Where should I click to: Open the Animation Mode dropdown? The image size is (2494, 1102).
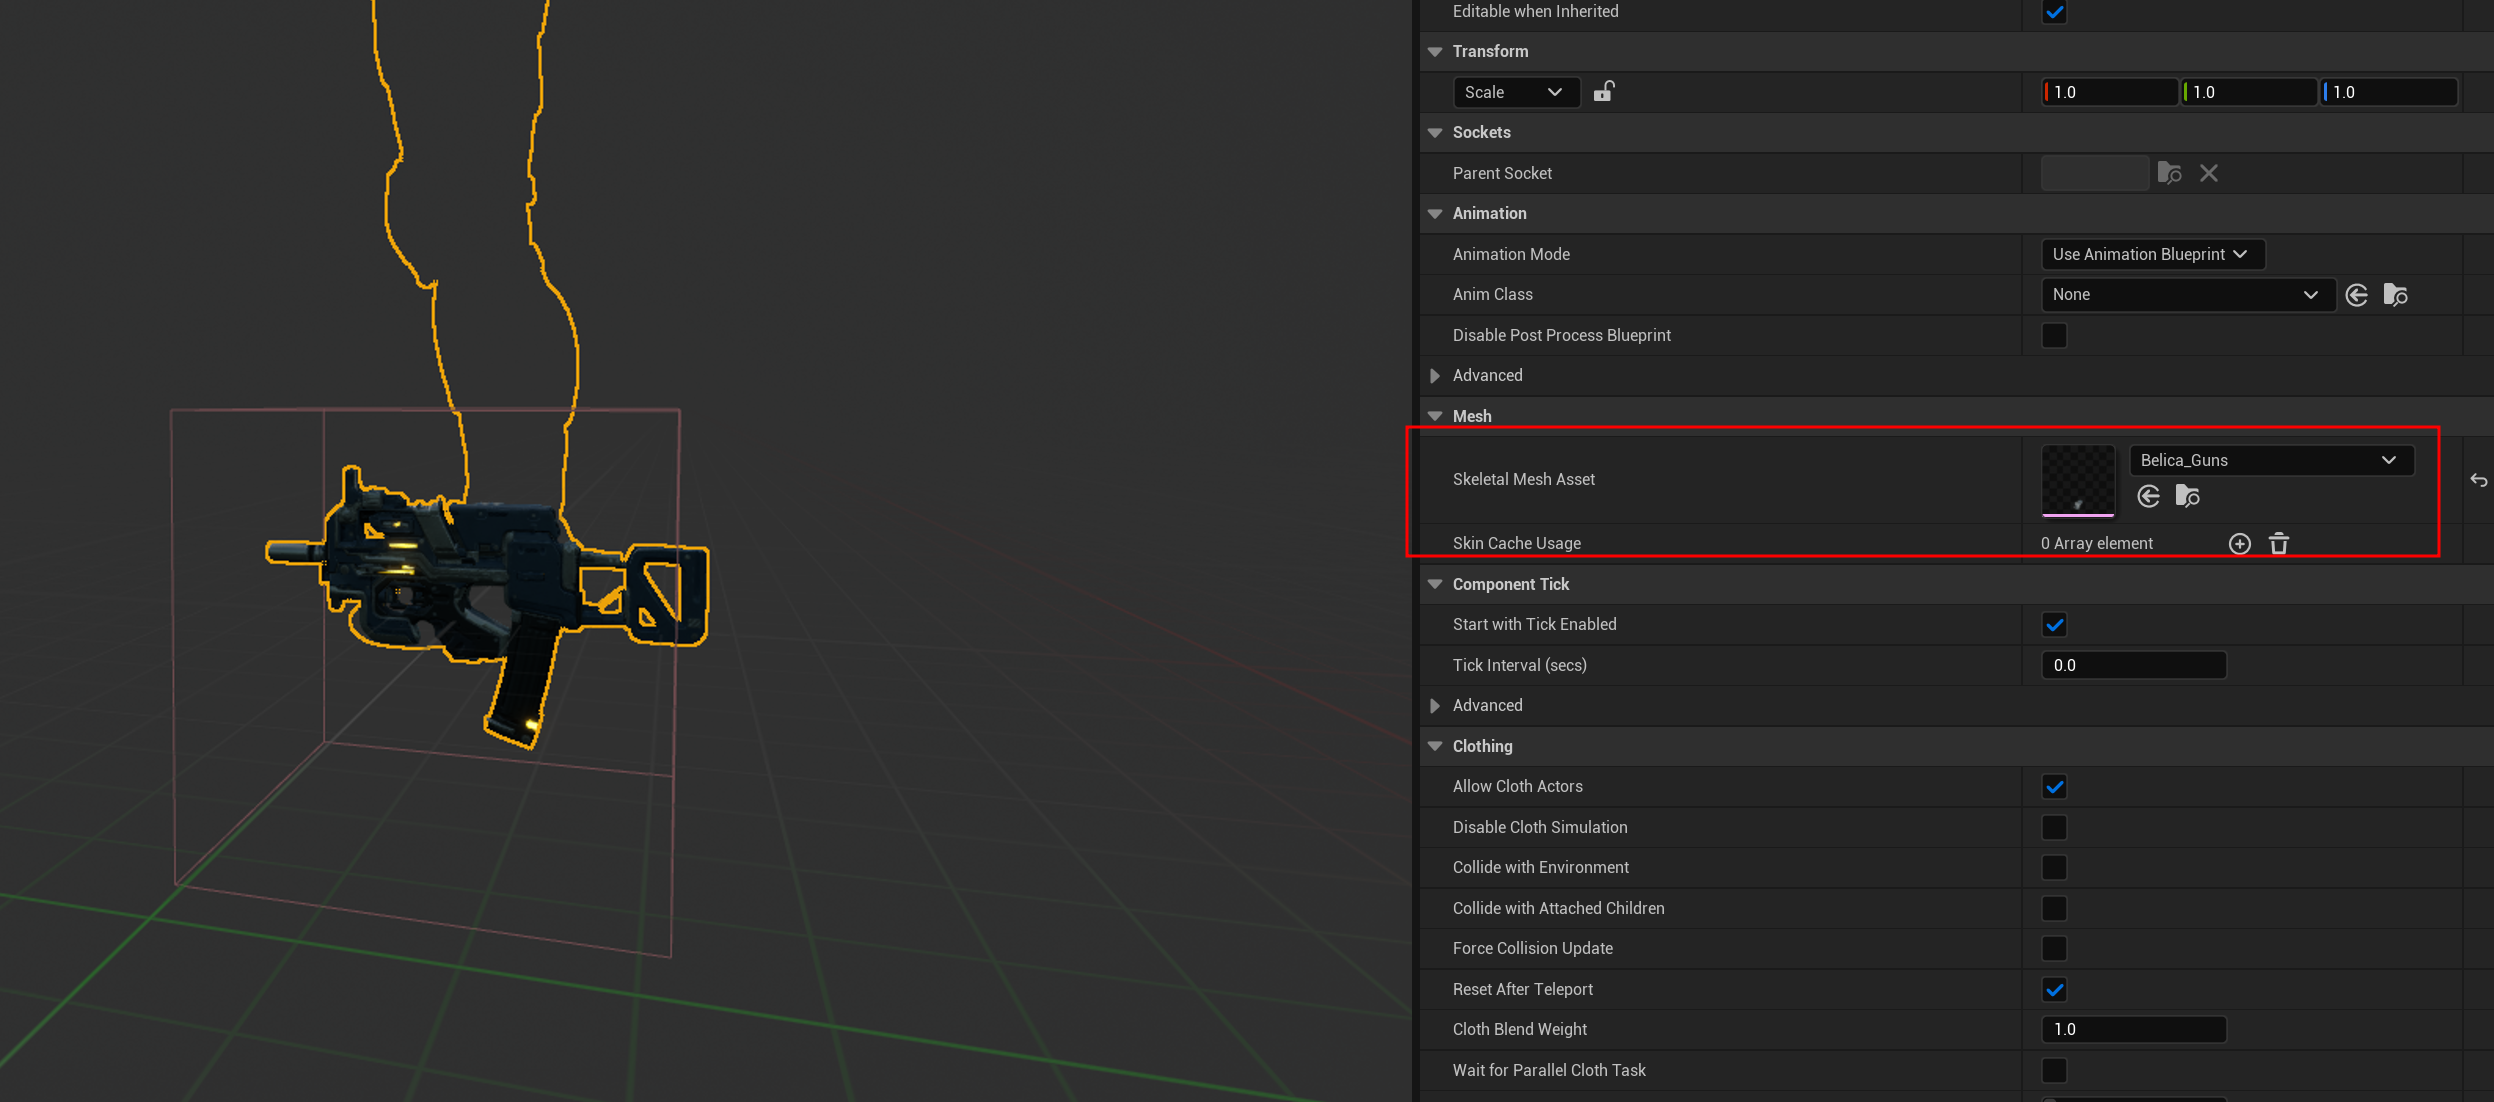click(2151, 254)
